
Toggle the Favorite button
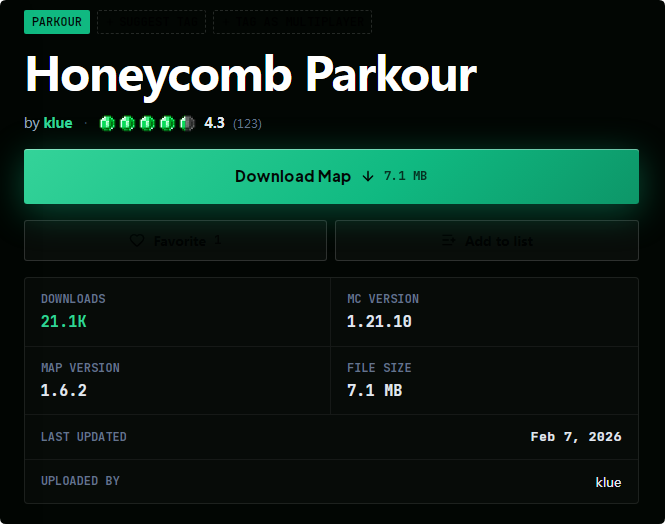175,240
